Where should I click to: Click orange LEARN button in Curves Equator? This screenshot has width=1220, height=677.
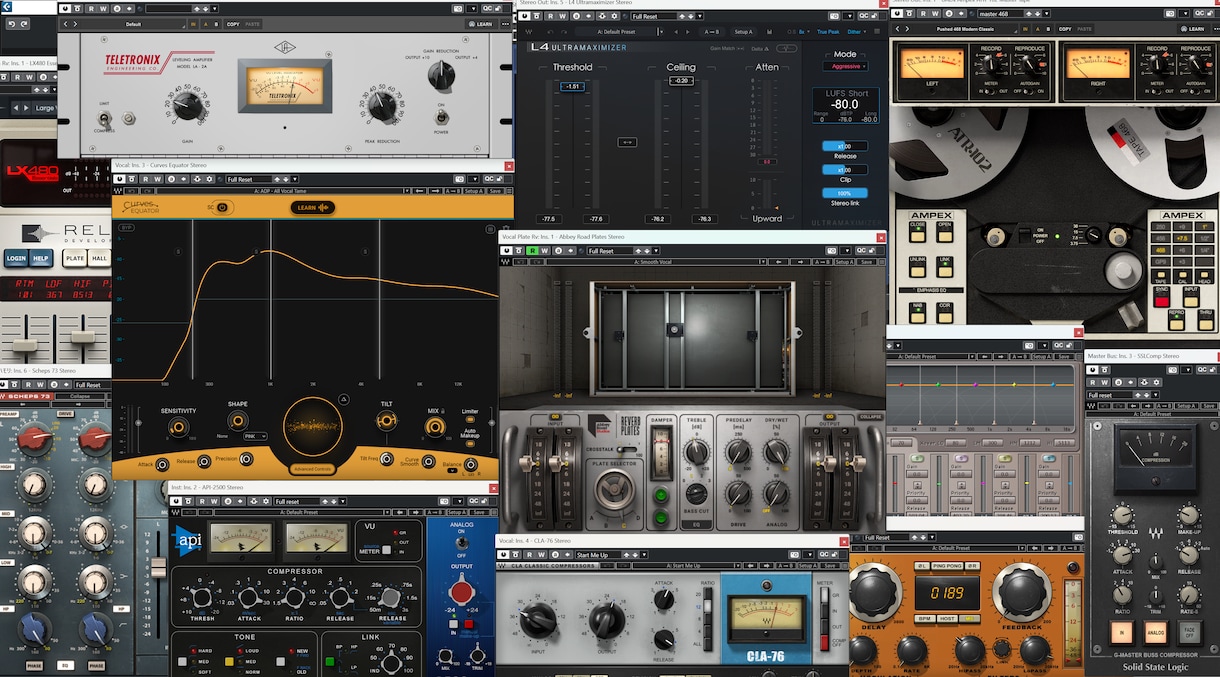(x=313, y=208)
